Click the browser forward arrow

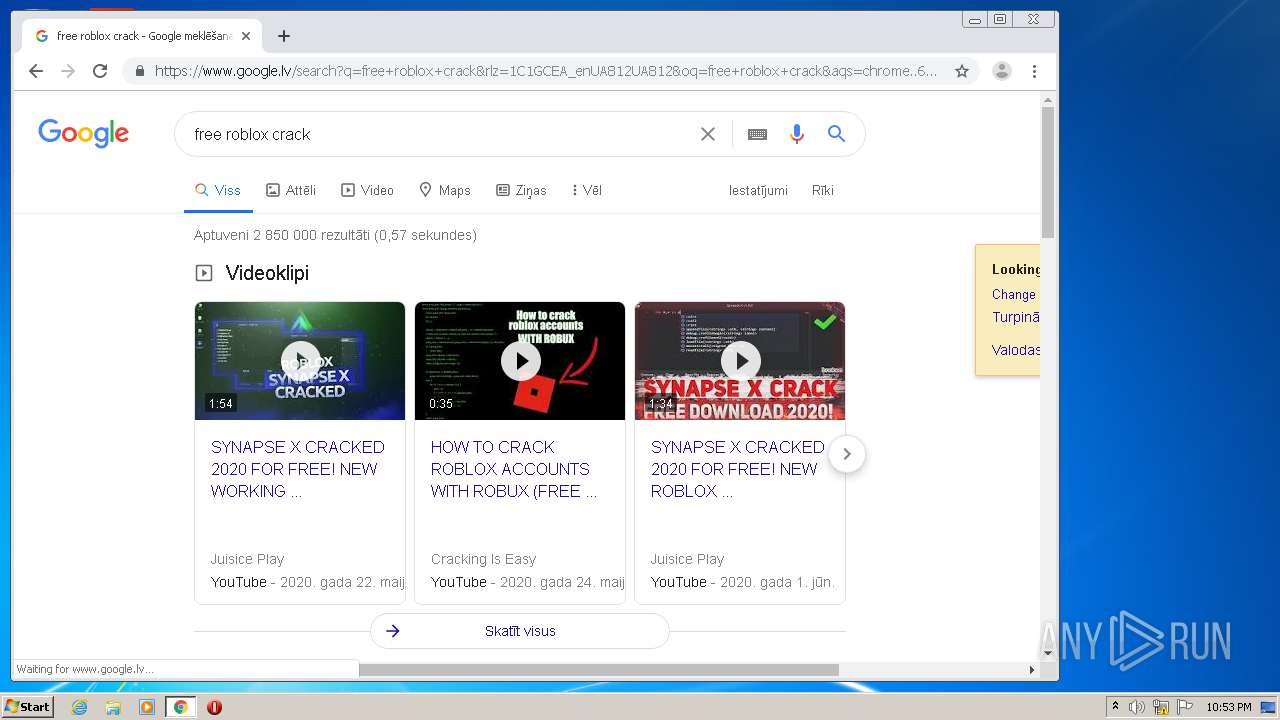68,71
